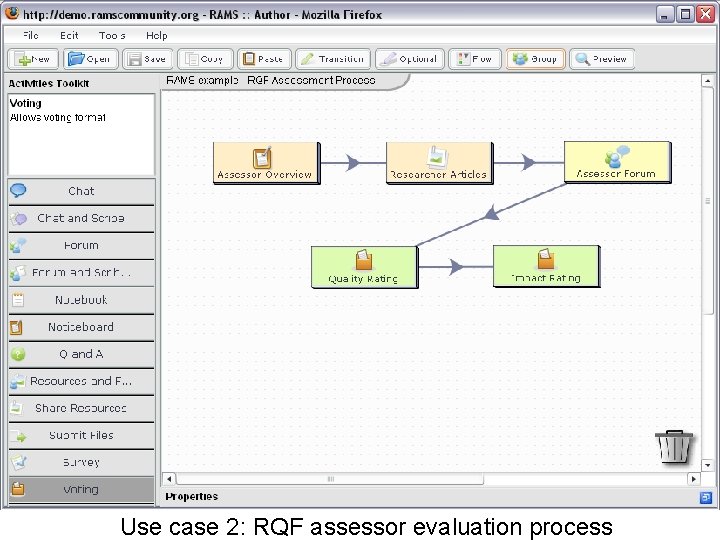This screenshot has width=720, height=540.
Task: Select the Forum and Scribe activity
Action: (81, 272)
